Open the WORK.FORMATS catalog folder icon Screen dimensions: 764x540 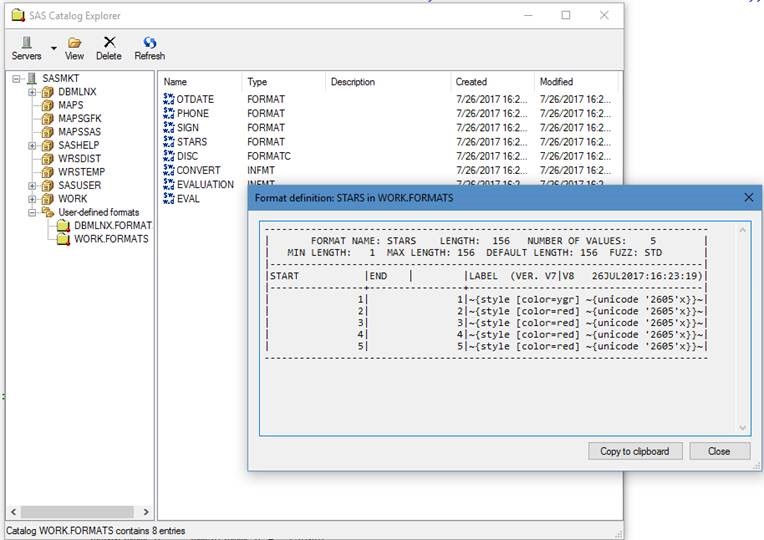pyautogui.click(x=63, y=239)
